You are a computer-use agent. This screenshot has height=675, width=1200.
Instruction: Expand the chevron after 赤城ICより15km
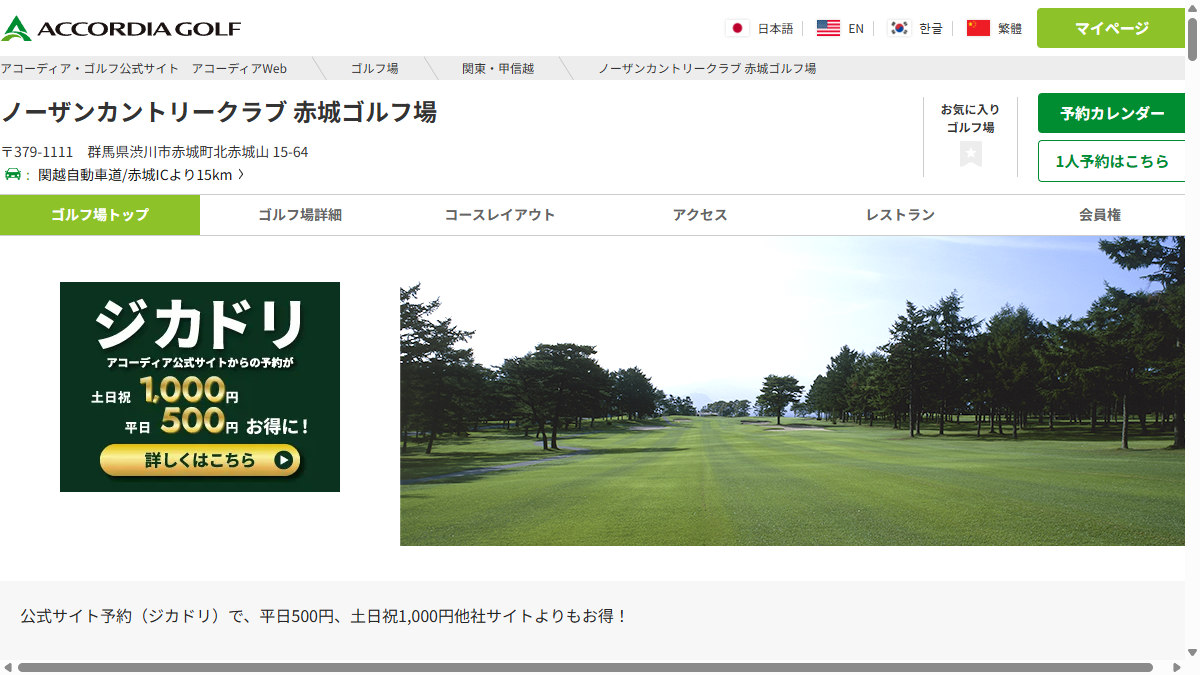coord(241,175)
